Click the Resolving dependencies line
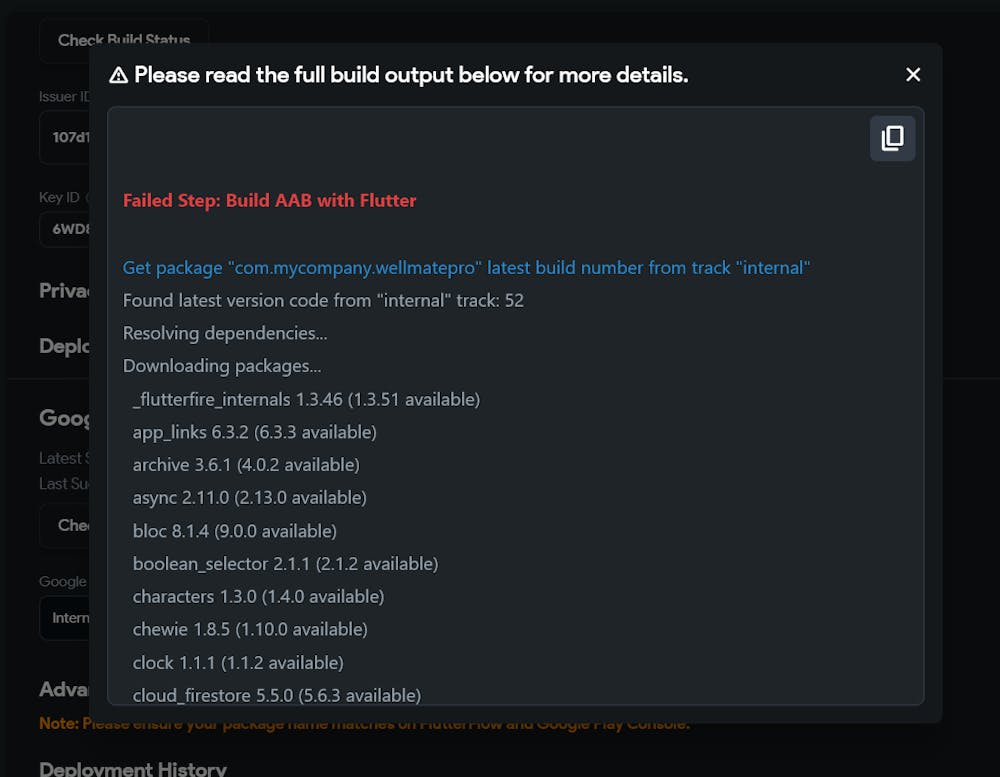 coord(225,333)
